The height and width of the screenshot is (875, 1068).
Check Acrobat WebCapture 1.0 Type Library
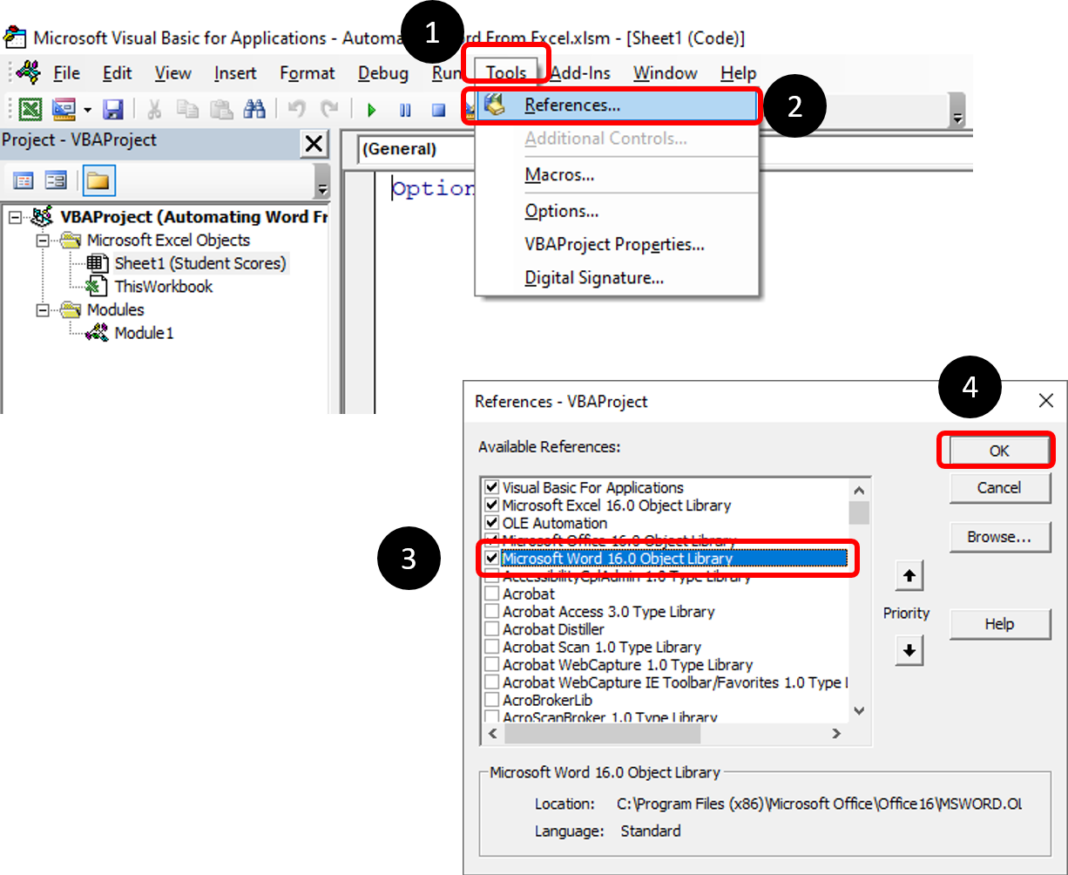tap(492, 665)
